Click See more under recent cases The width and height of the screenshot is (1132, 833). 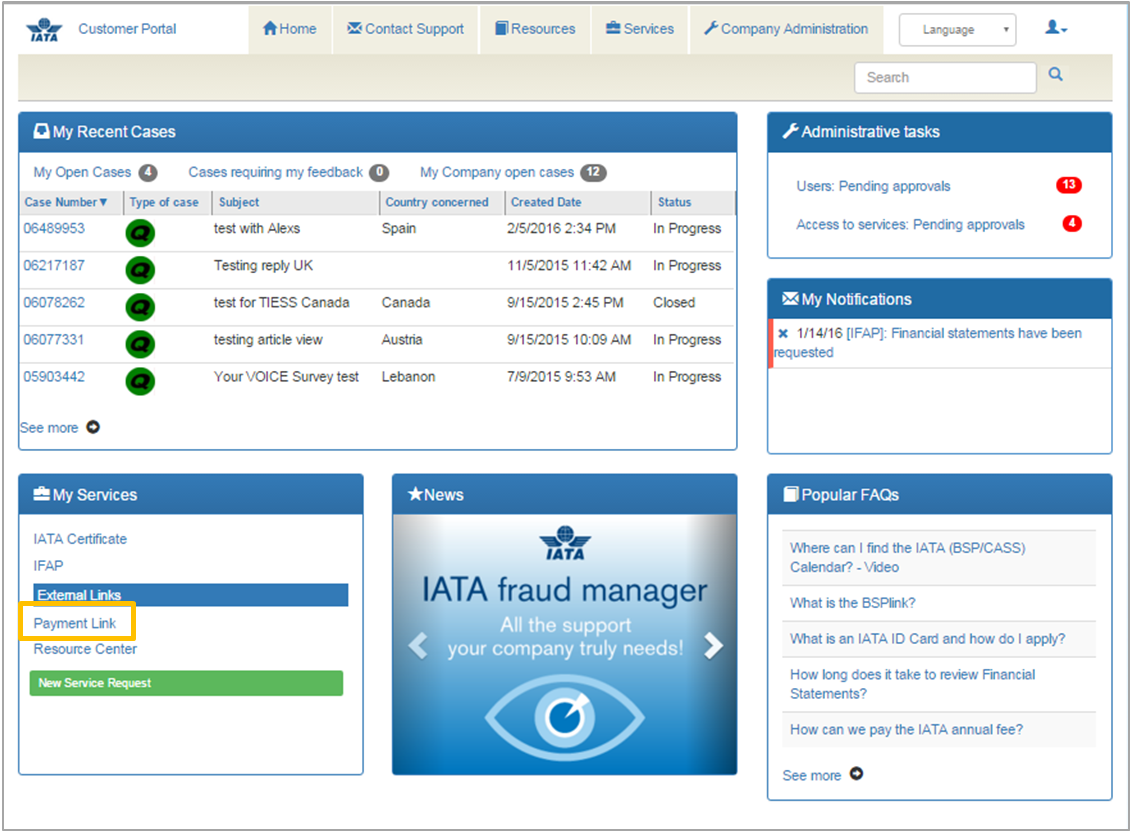(49, 428)
